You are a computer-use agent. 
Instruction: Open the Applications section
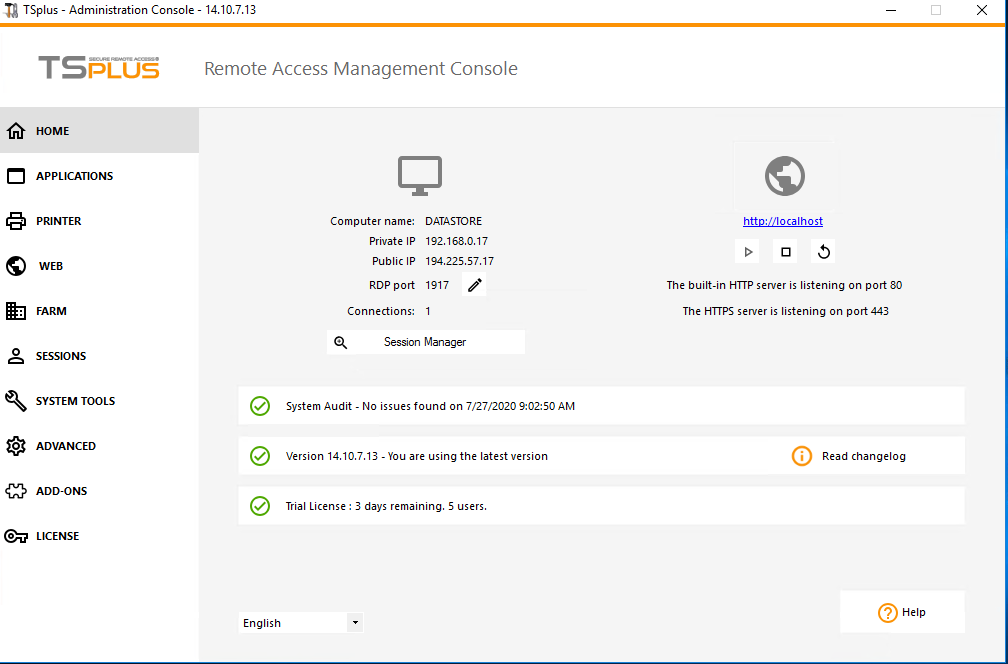(74, 176)
